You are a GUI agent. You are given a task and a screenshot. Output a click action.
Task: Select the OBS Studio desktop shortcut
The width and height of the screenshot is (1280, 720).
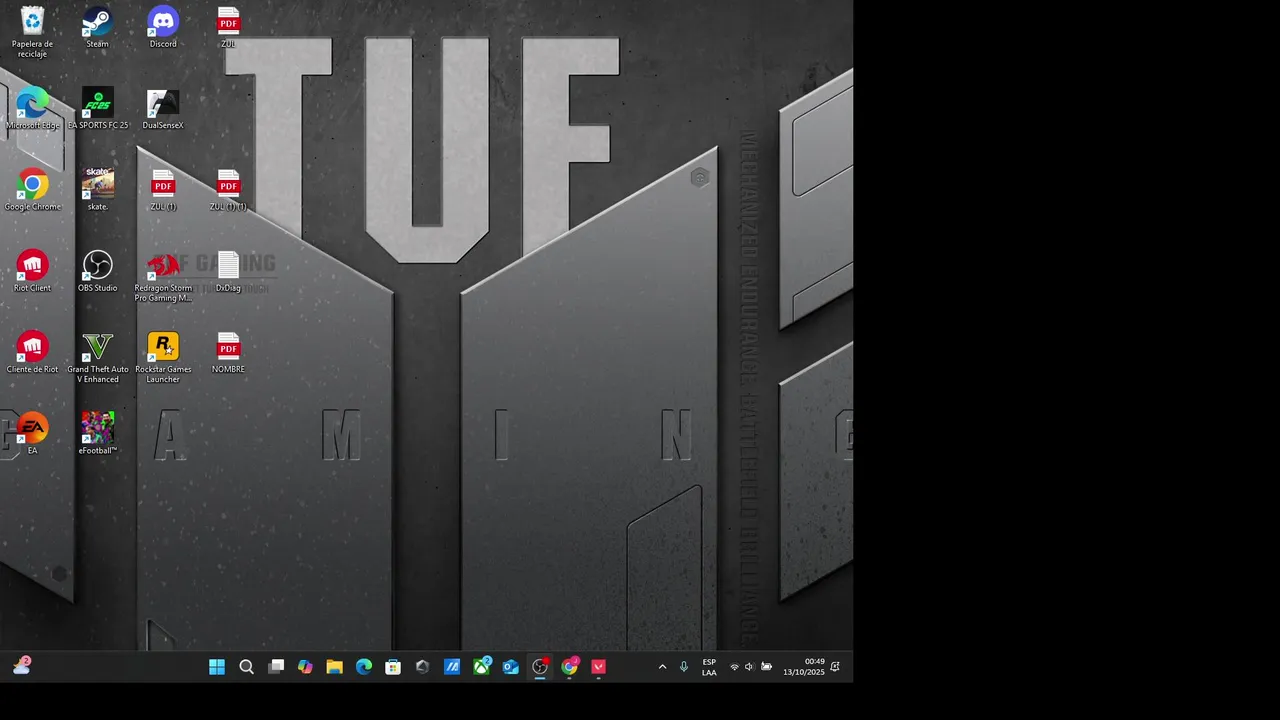click(x=97, y=271)
